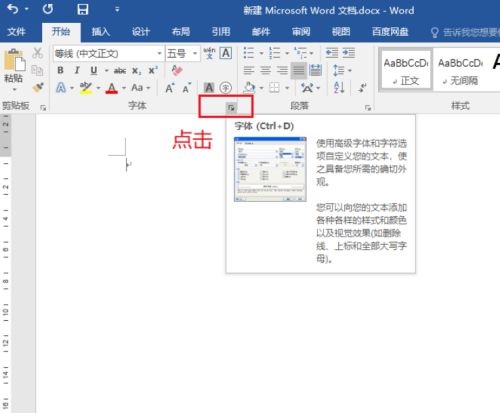Open the 邮件 ribbon tab
The height and width of the screenshot is (413, 500).
coord(261,32)
